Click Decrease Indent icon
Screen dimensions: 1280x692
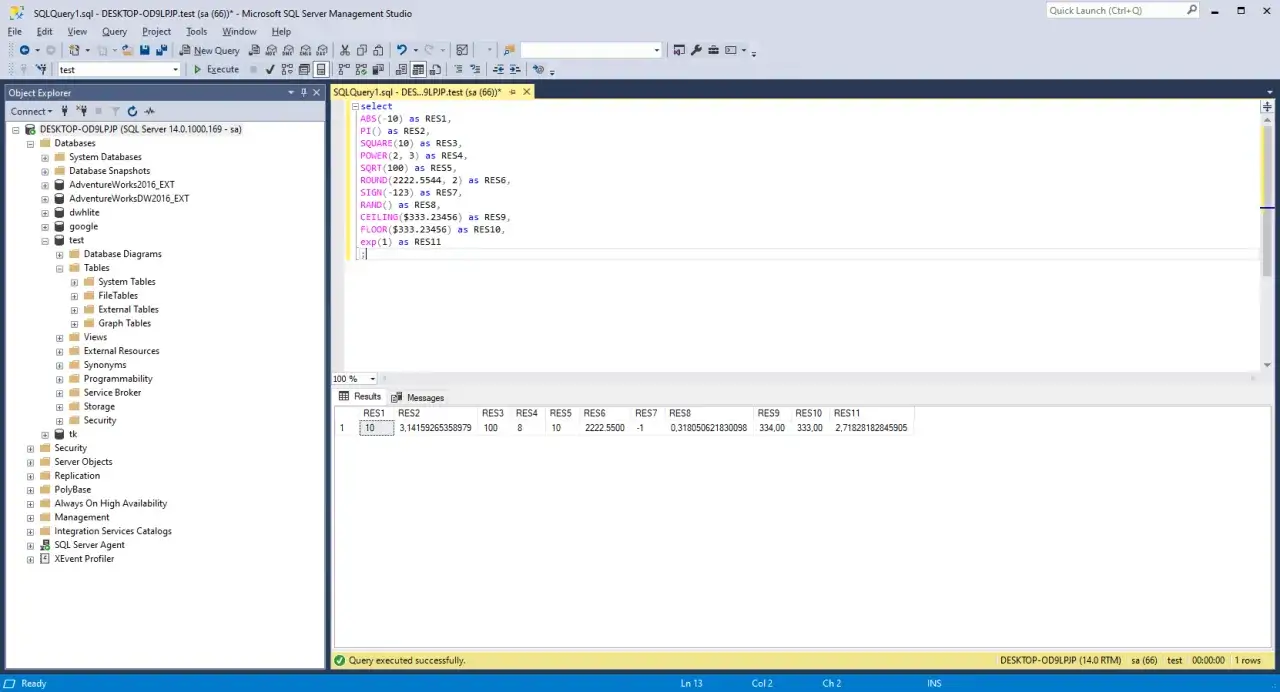tap(498, 69)
